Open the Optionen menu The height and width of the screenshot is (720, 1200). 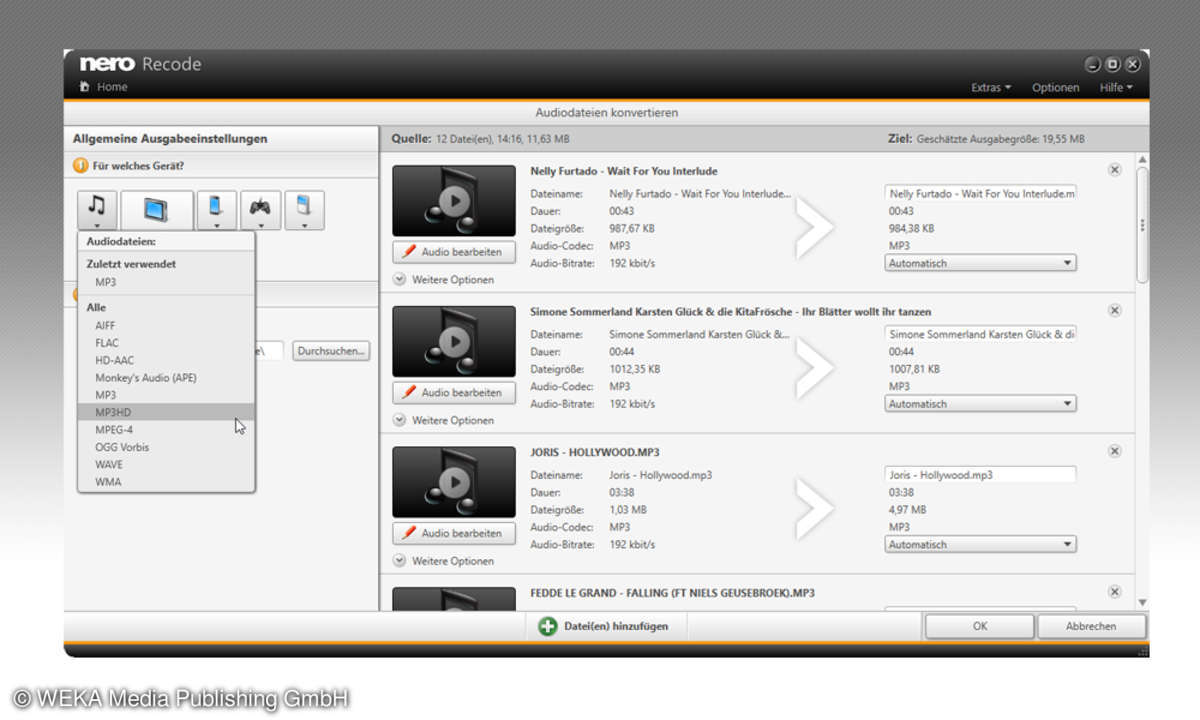1056,88
